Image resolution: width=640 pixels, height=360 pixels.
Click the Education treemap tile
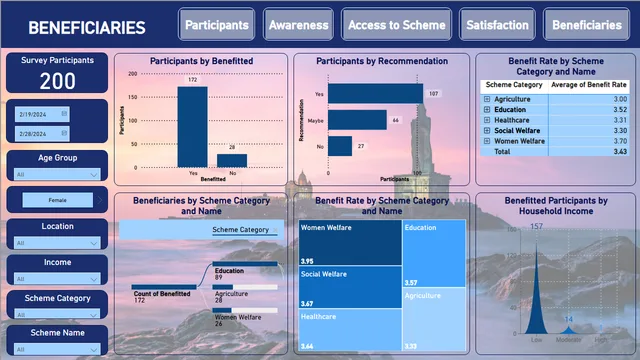pos(434,253)
